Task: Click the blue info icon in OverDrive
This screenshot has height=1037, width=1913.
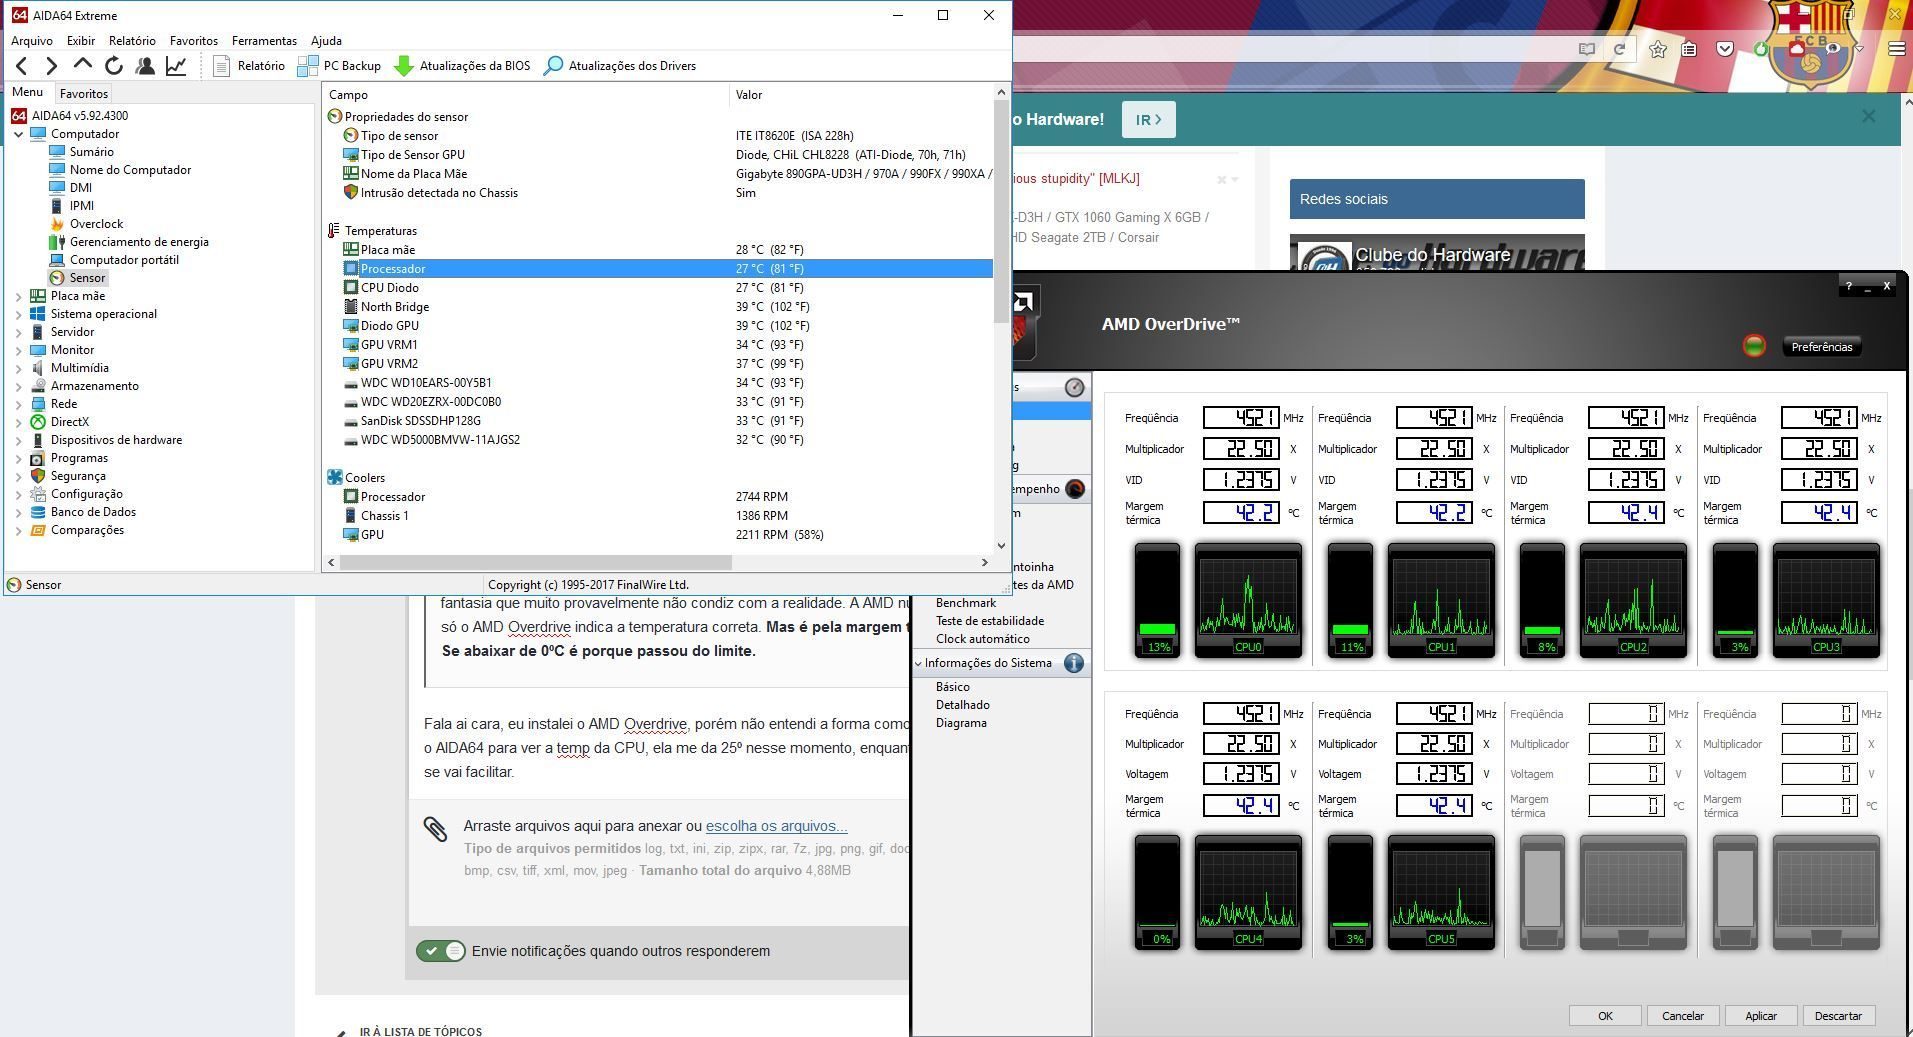Action: pyautogui.click(x=1074, y=663)
